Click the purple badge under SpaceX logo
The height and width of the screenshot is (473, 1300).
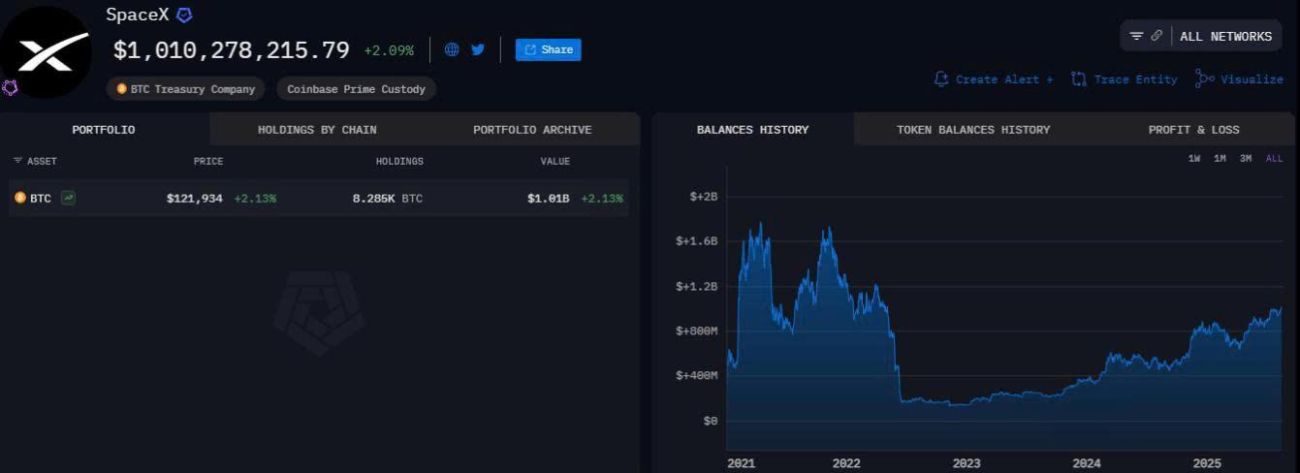pyautogui.click(x=10, y=88)
